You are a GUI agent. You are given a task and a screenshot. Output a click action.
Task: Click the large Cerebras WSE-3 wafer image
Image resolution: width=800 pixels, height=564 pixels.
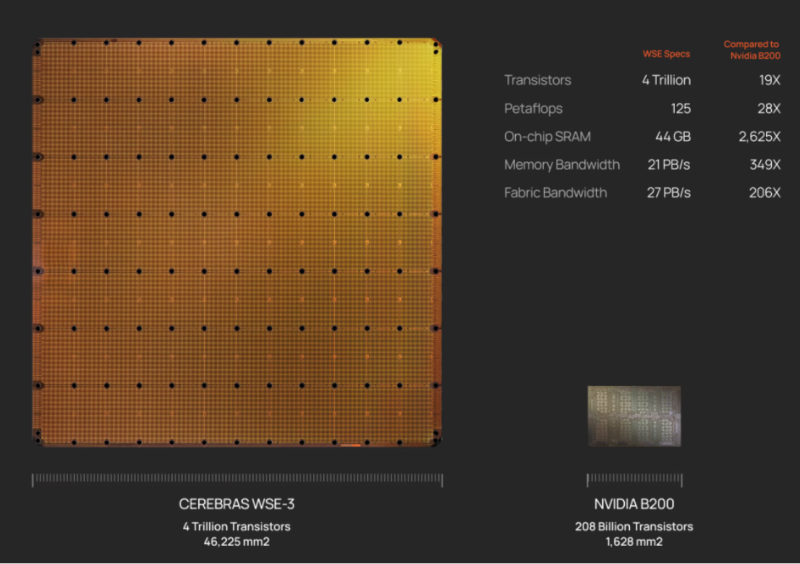pyautogui.click(x=237, y=242)
